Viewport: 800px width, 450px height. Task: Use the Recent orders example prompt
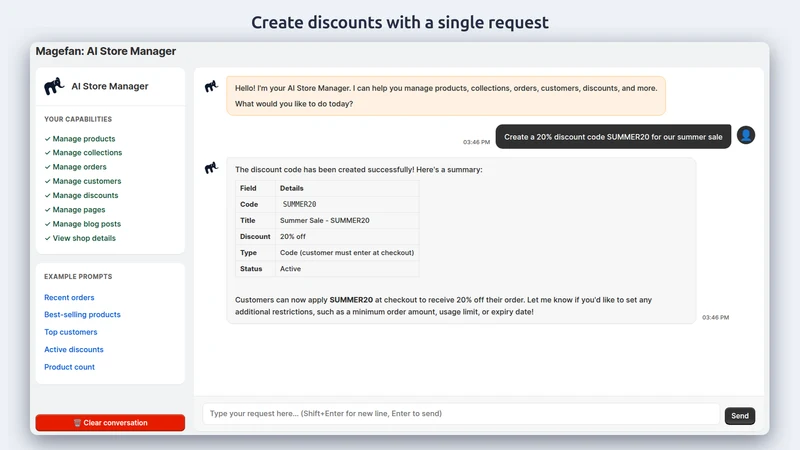coord(69,297)
